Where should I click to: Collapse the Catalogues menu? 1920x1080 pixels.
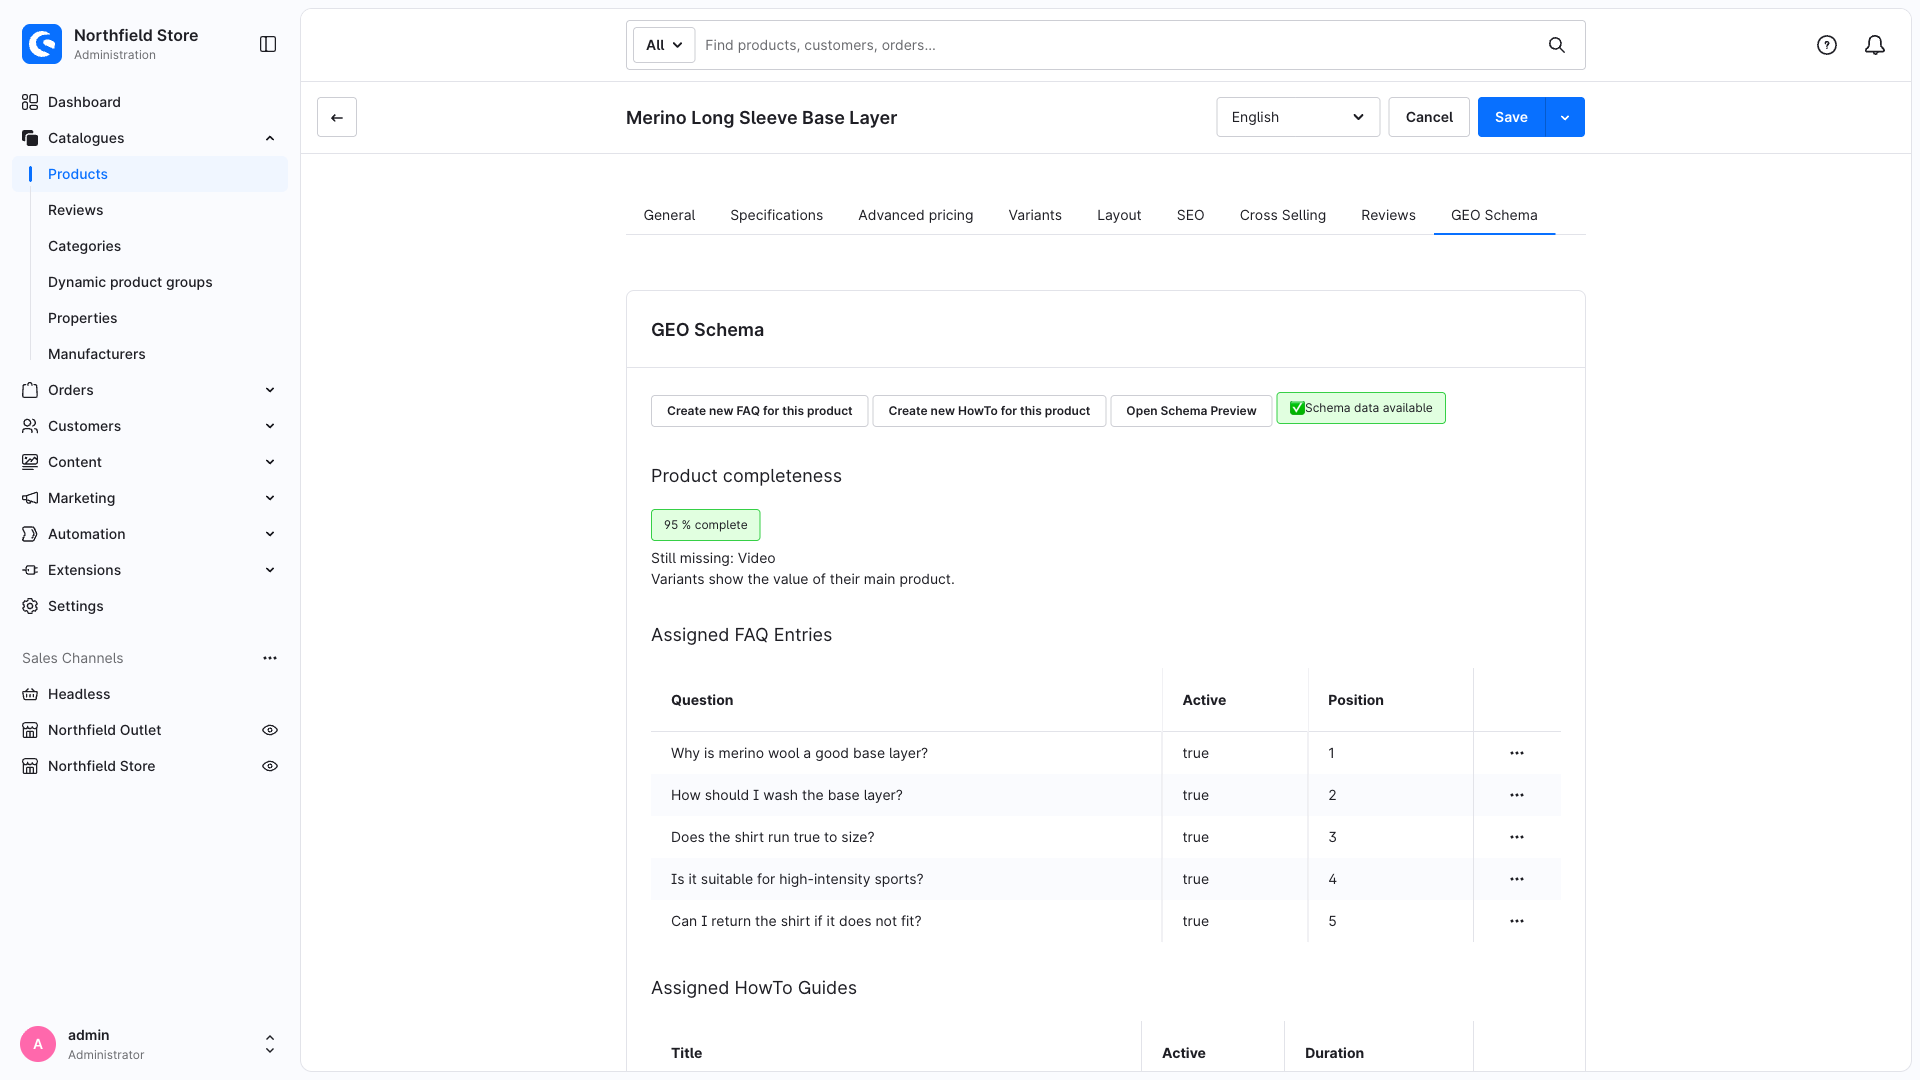[270, 138]
